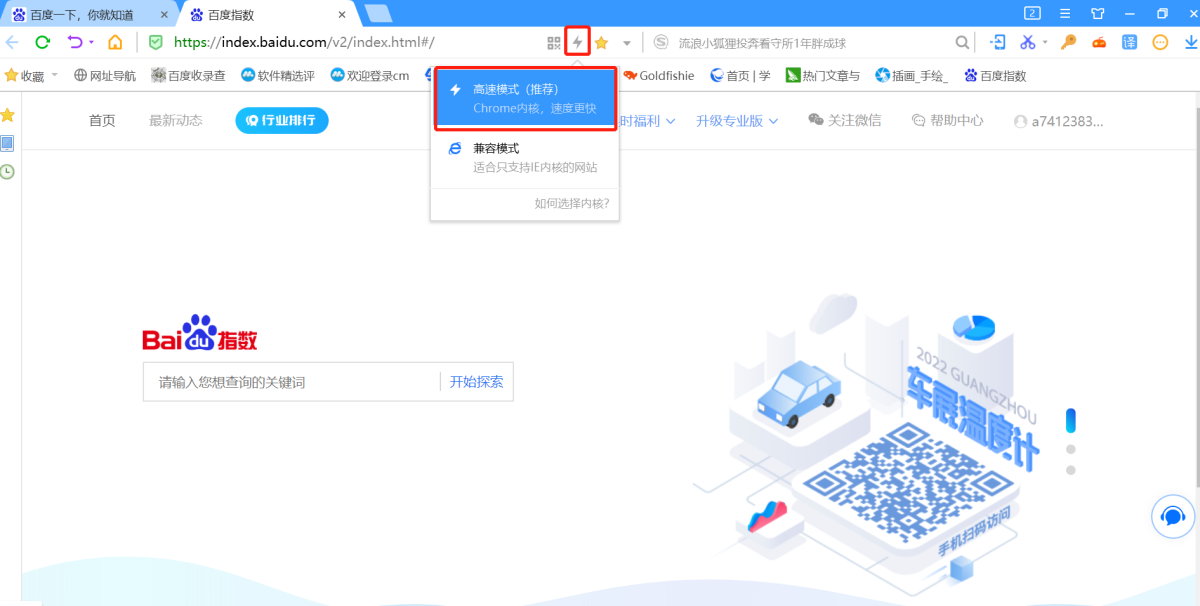Open the downloads arrow icon
This screenshot has width=1200, height=606.
[1190, 42]
